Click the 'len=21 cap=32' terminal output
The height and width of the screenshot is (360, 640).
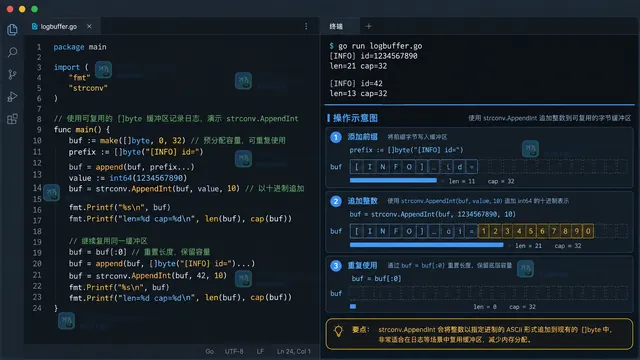pos(358,66)
